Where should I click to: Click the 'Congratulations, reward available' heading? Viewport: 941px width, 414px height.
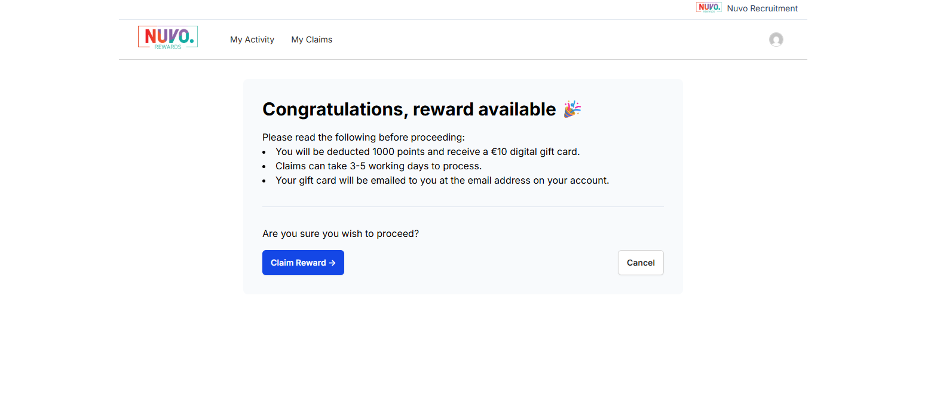pyautogui.click(x=409, y=110)
